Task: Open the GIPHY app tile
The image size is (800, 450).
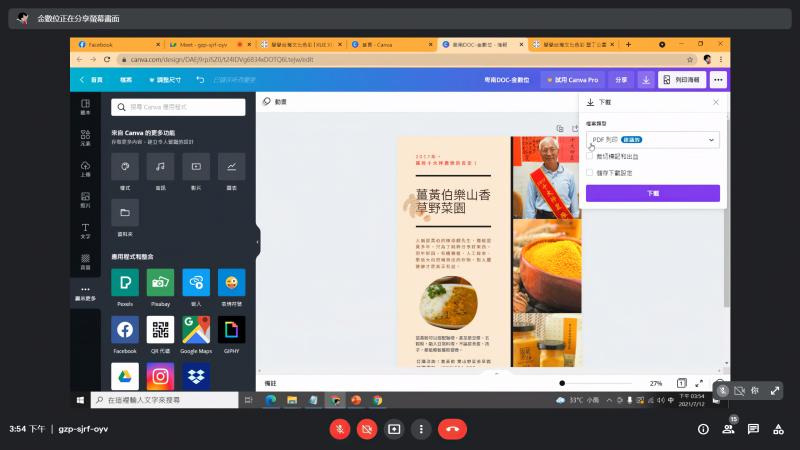Action: (230, 329)
